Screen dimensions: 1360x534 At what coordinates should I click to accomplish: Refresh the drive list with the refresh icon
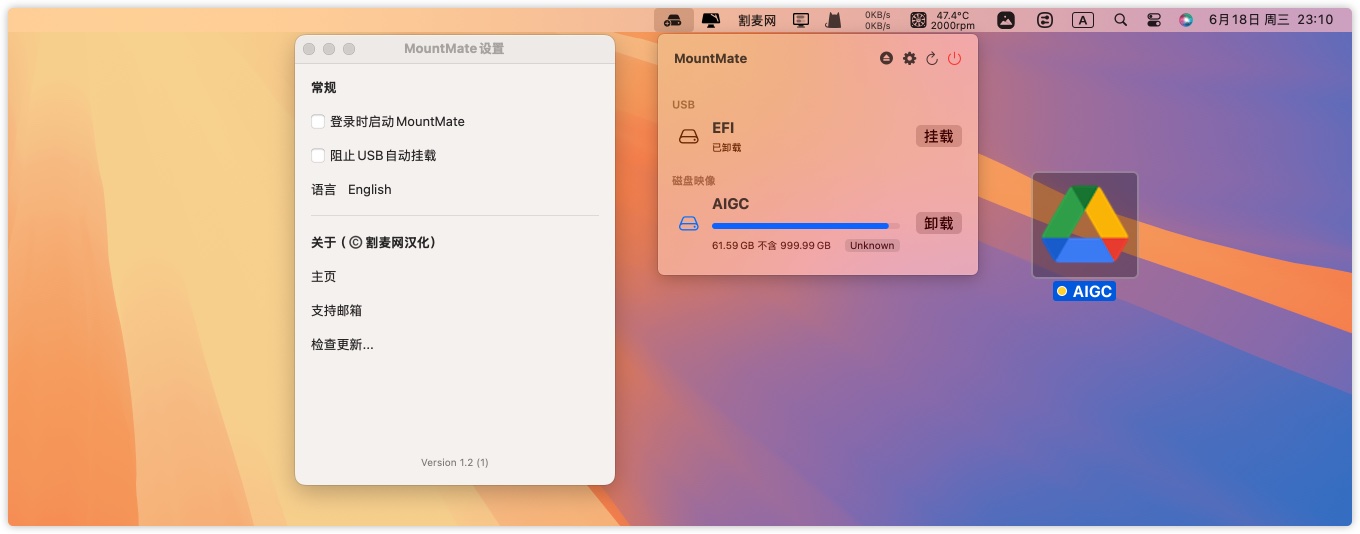tap(932, 59)
